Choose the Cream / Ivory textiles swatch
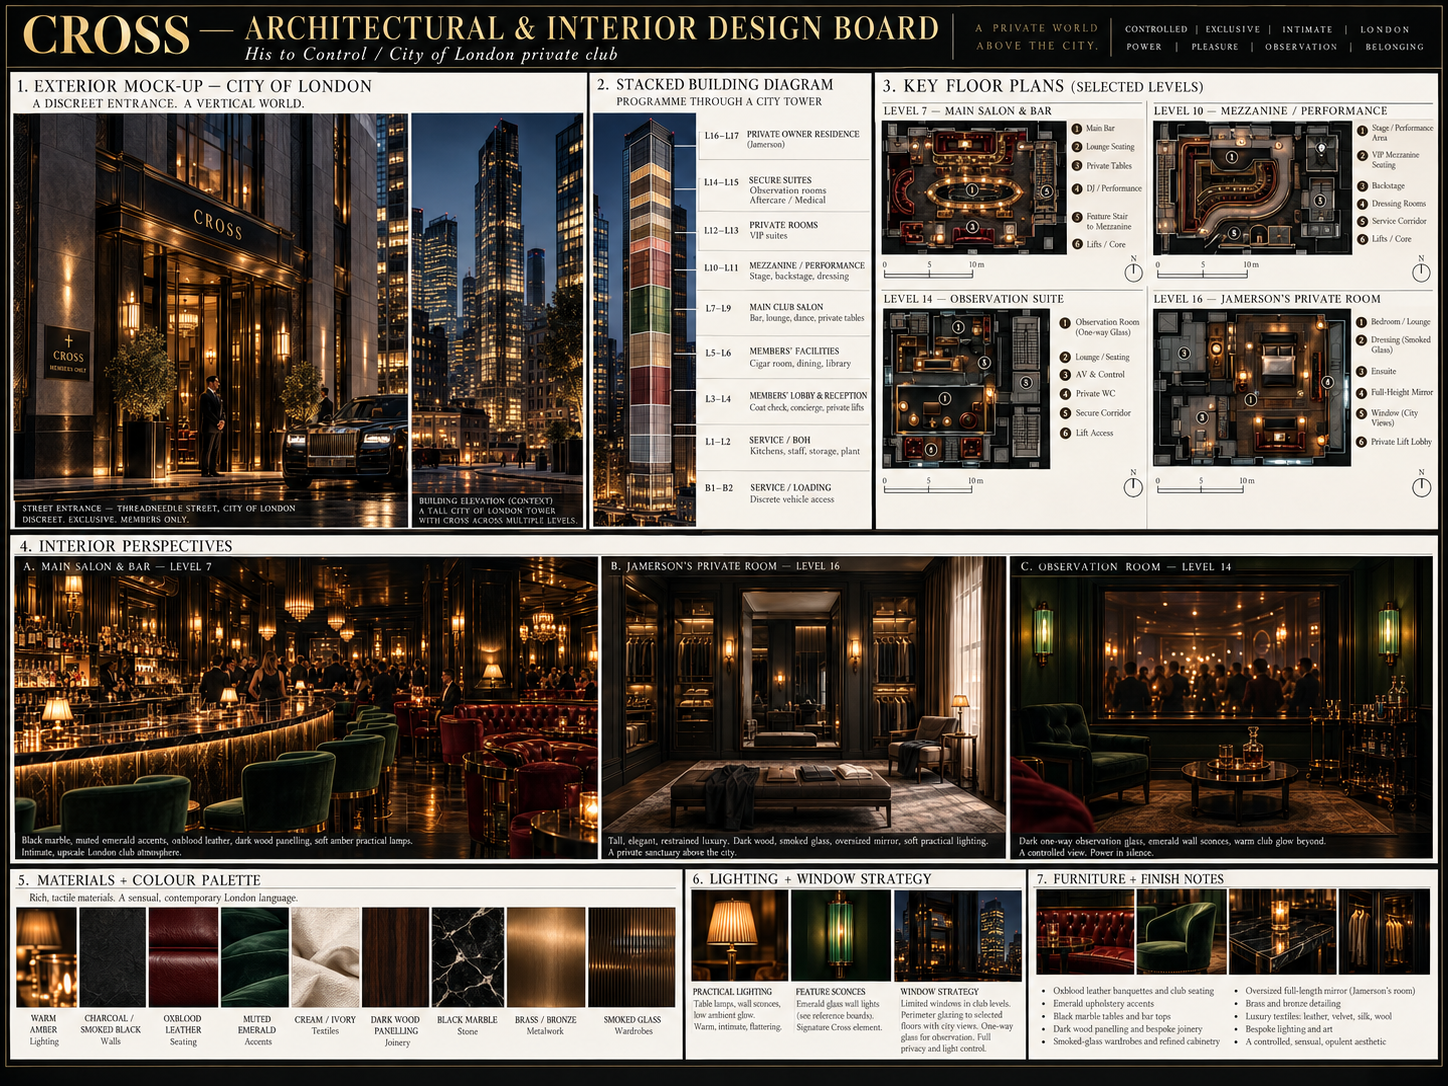 coord(325,957)
